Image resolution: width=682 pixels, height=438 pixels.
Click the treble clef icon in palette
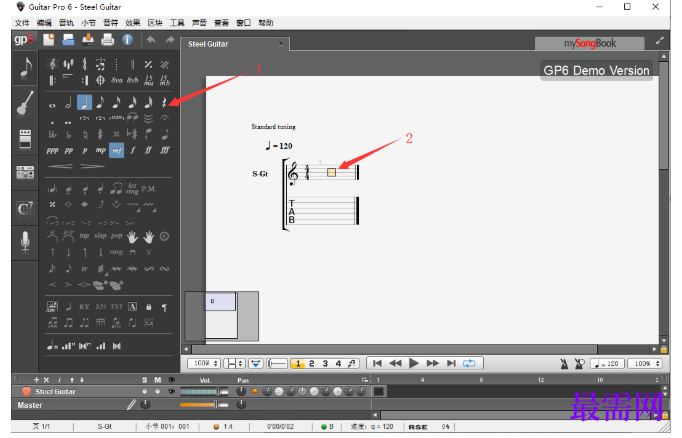(x=53, y=64)
